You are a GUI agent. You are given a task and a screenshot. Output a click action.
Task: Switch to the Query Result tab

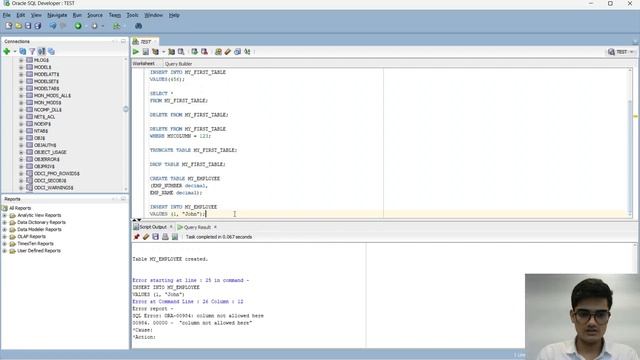click(x=197, y=227)
